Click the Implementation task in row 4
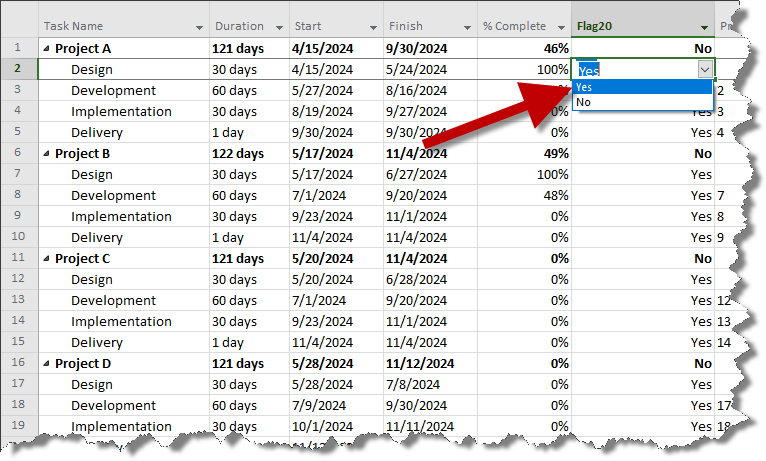766x461 pixels. click(121, 112)
